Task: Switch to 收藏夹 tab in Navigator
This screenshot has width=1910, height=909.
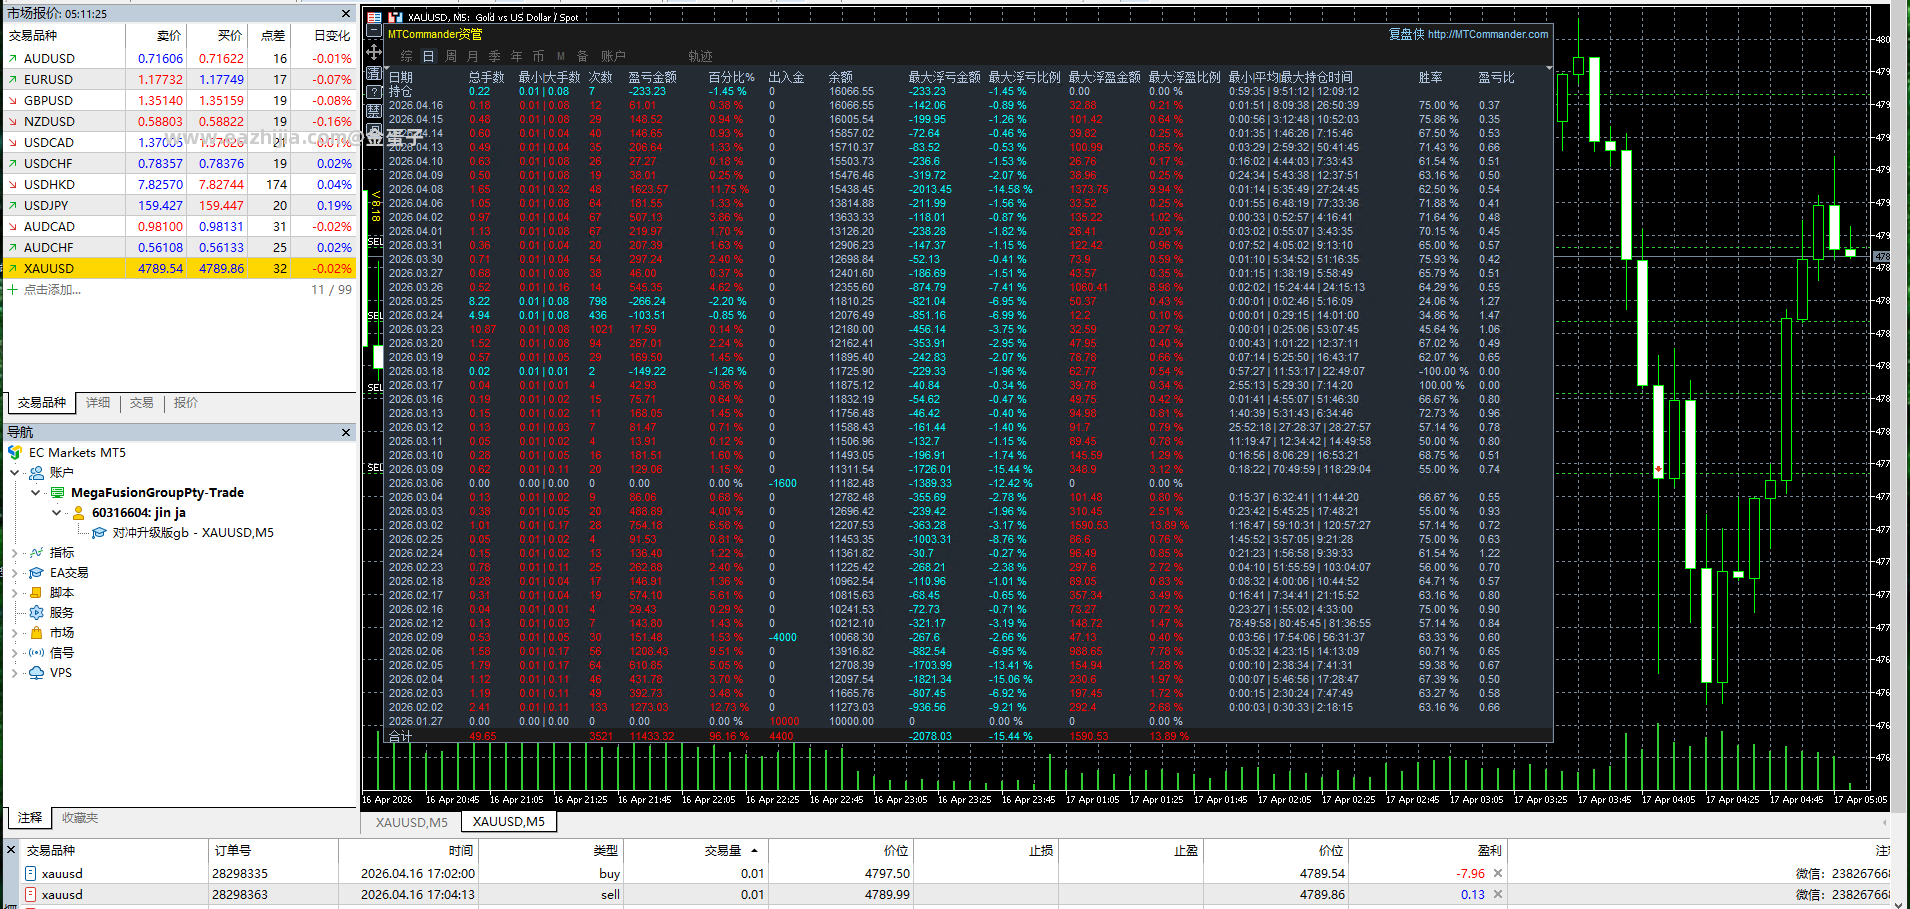Action: [80, 818]
